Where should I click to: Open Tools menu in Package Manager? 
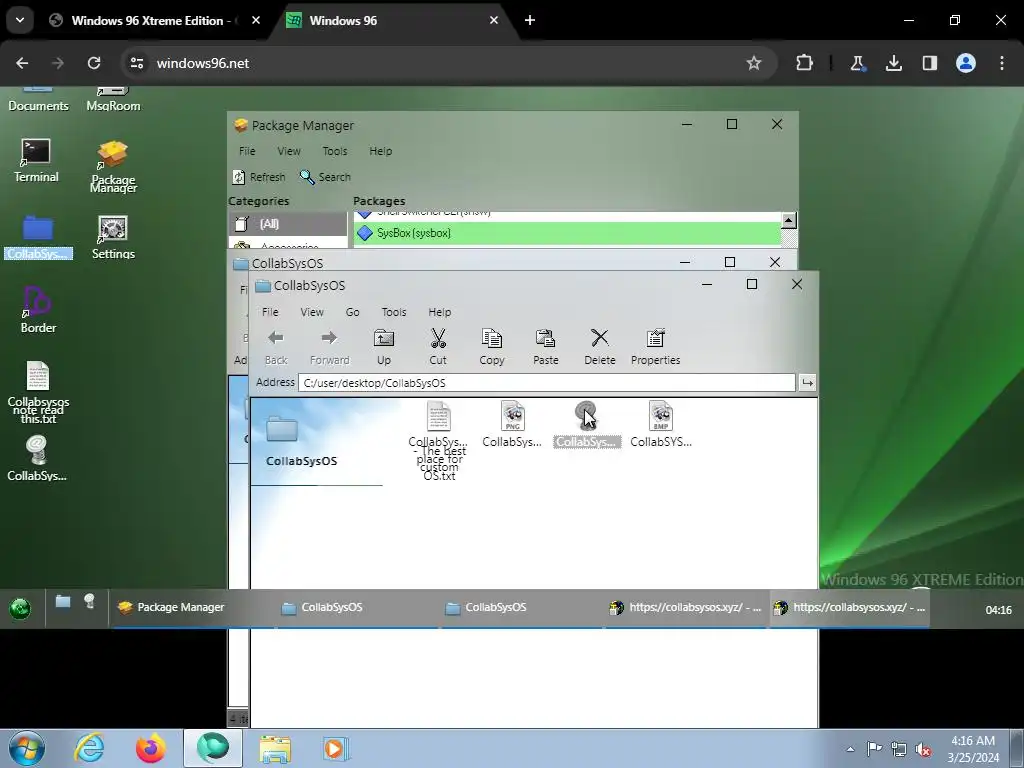[334, 151]
